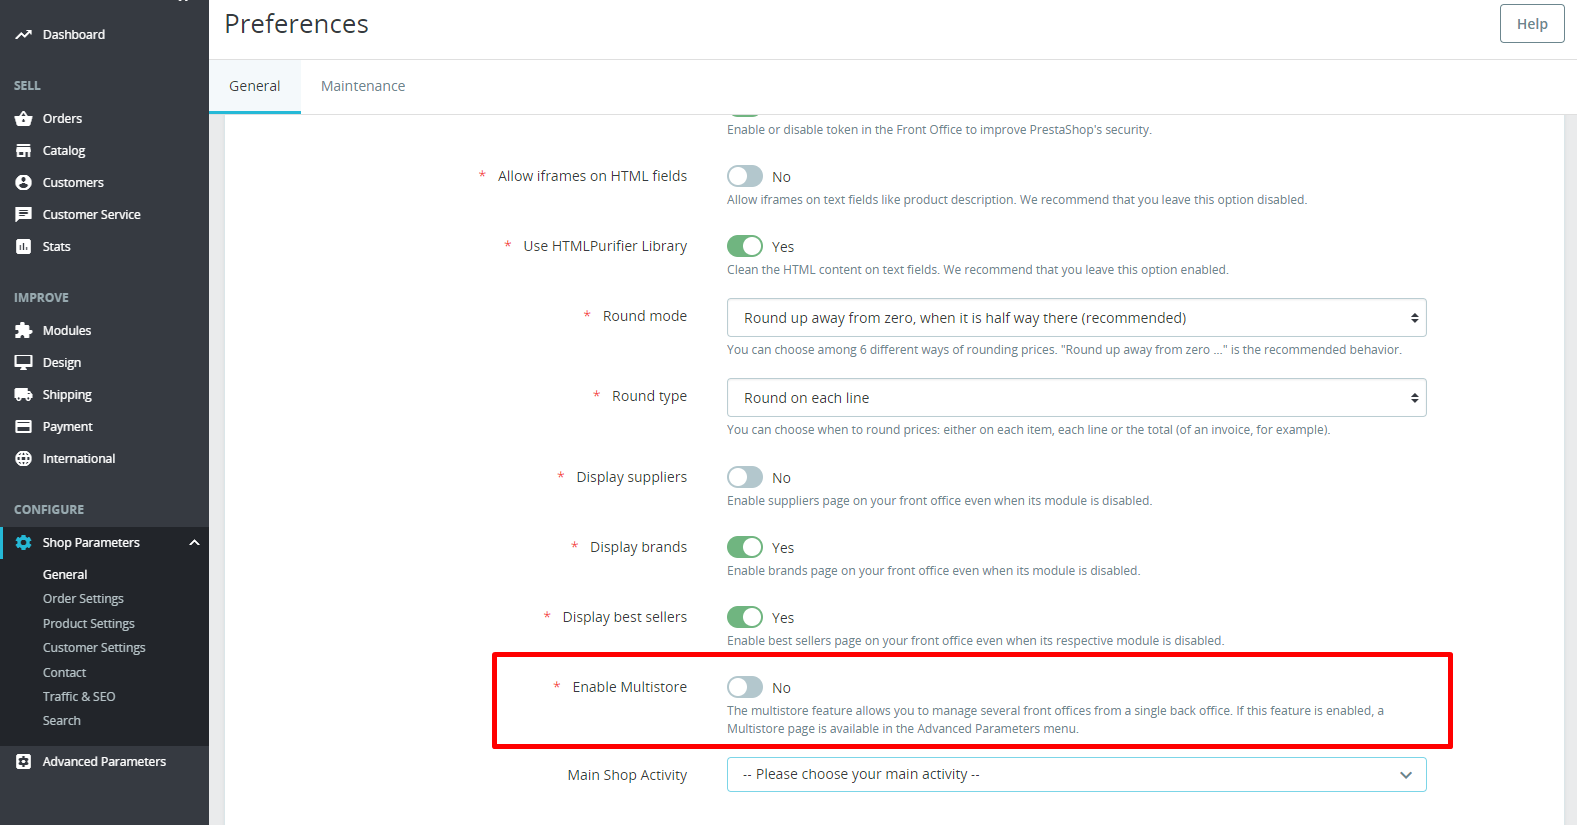This screenshot has height=825, width=1577.
Task: Open the Round type dropdown
Action: (x=1076, y=398)
